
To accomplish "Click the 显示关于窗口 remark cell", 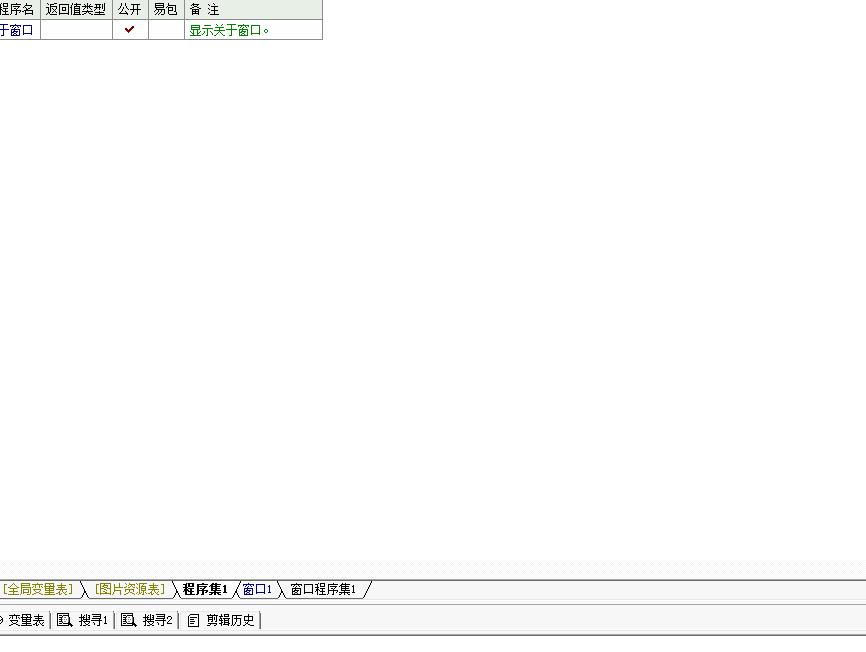I will point(230,30).
